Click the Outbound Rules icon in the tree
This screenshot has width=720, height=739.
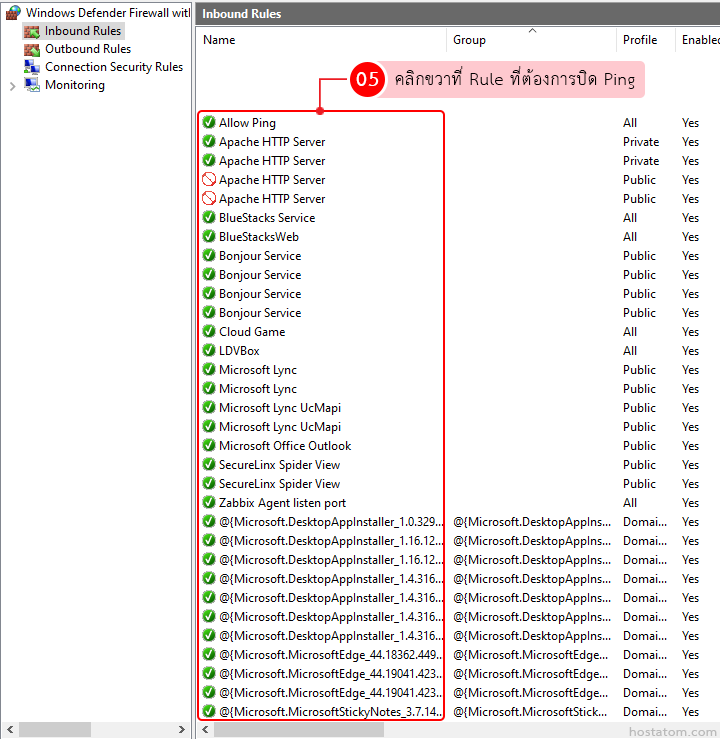pyautogui.click(x=32, y=49)
